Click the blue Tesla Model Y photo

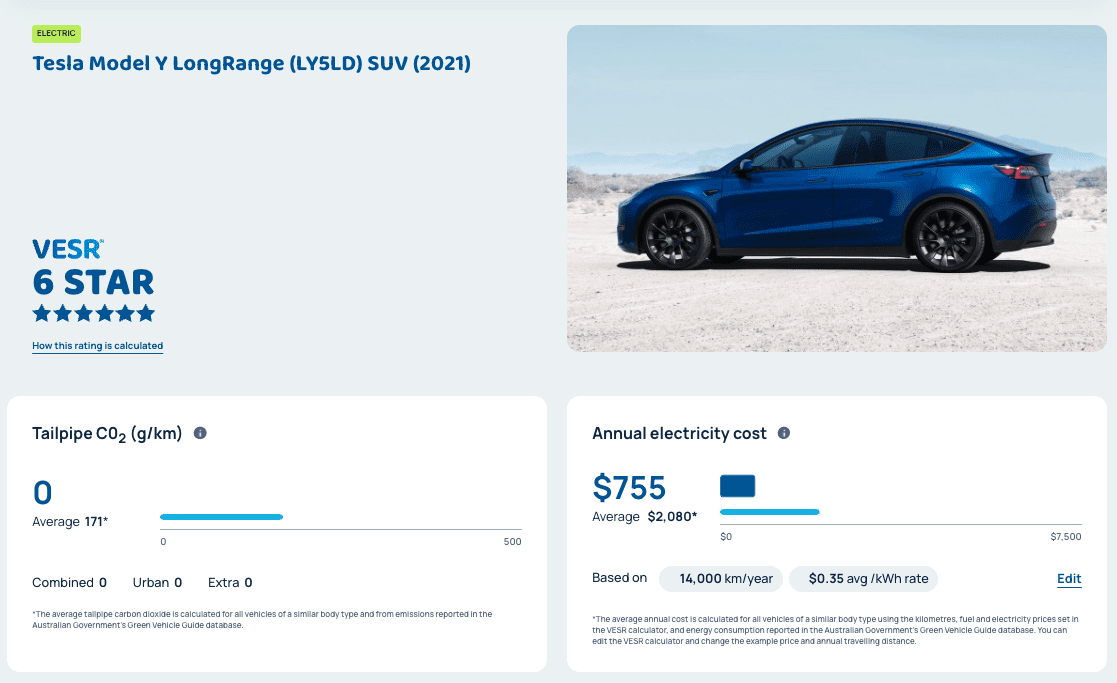click(x=836, y=188)
